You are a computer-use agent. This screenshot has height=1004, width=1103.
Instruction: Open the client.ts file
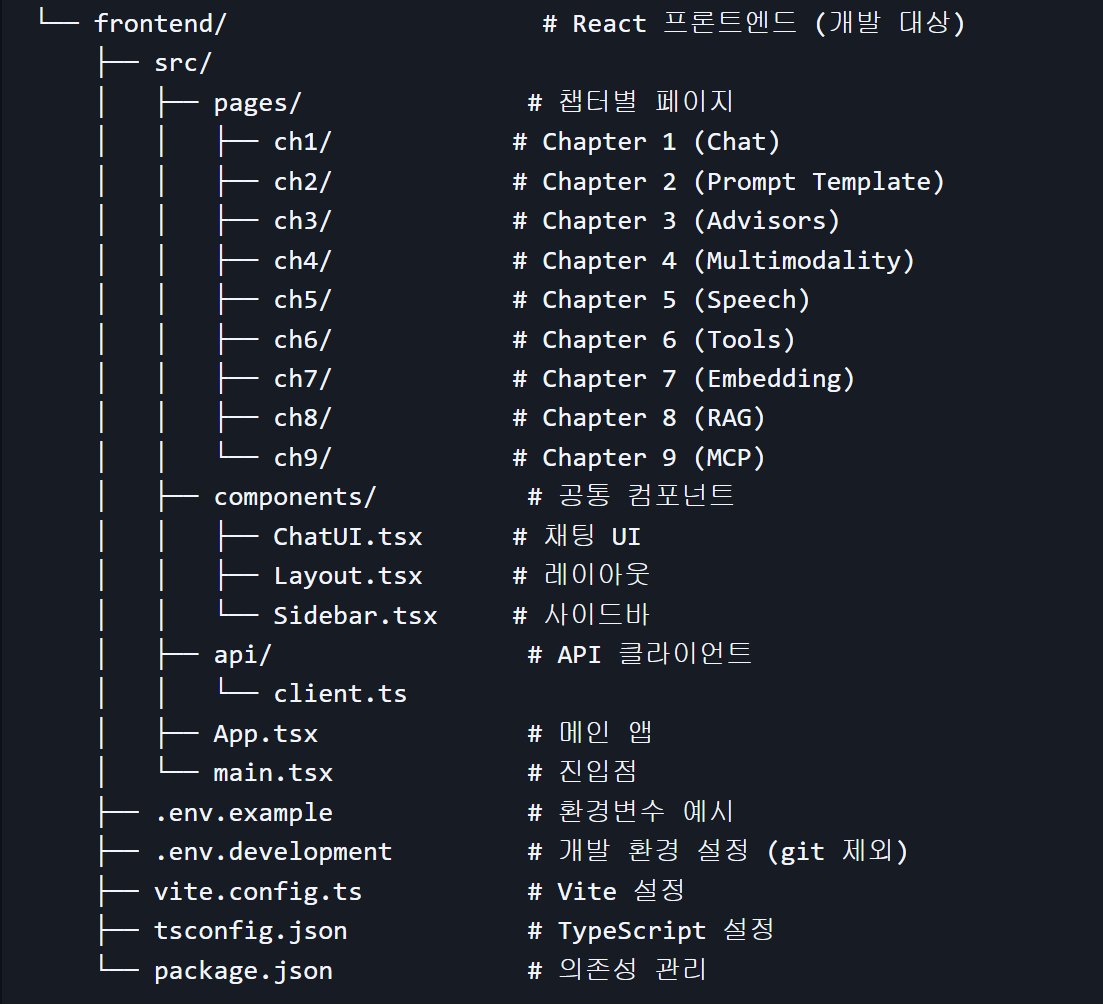340,694
